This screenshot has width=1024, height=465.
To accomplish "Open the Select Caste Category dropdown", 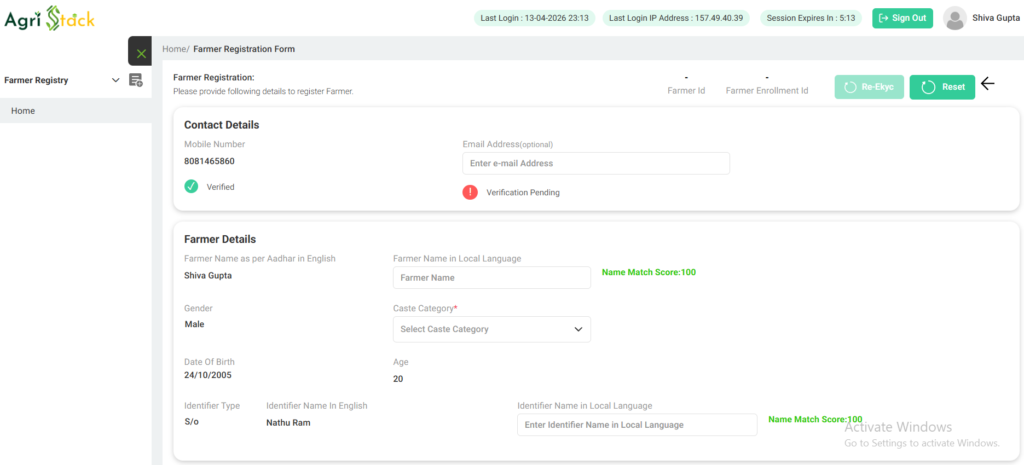I will [x=491, y=329].
